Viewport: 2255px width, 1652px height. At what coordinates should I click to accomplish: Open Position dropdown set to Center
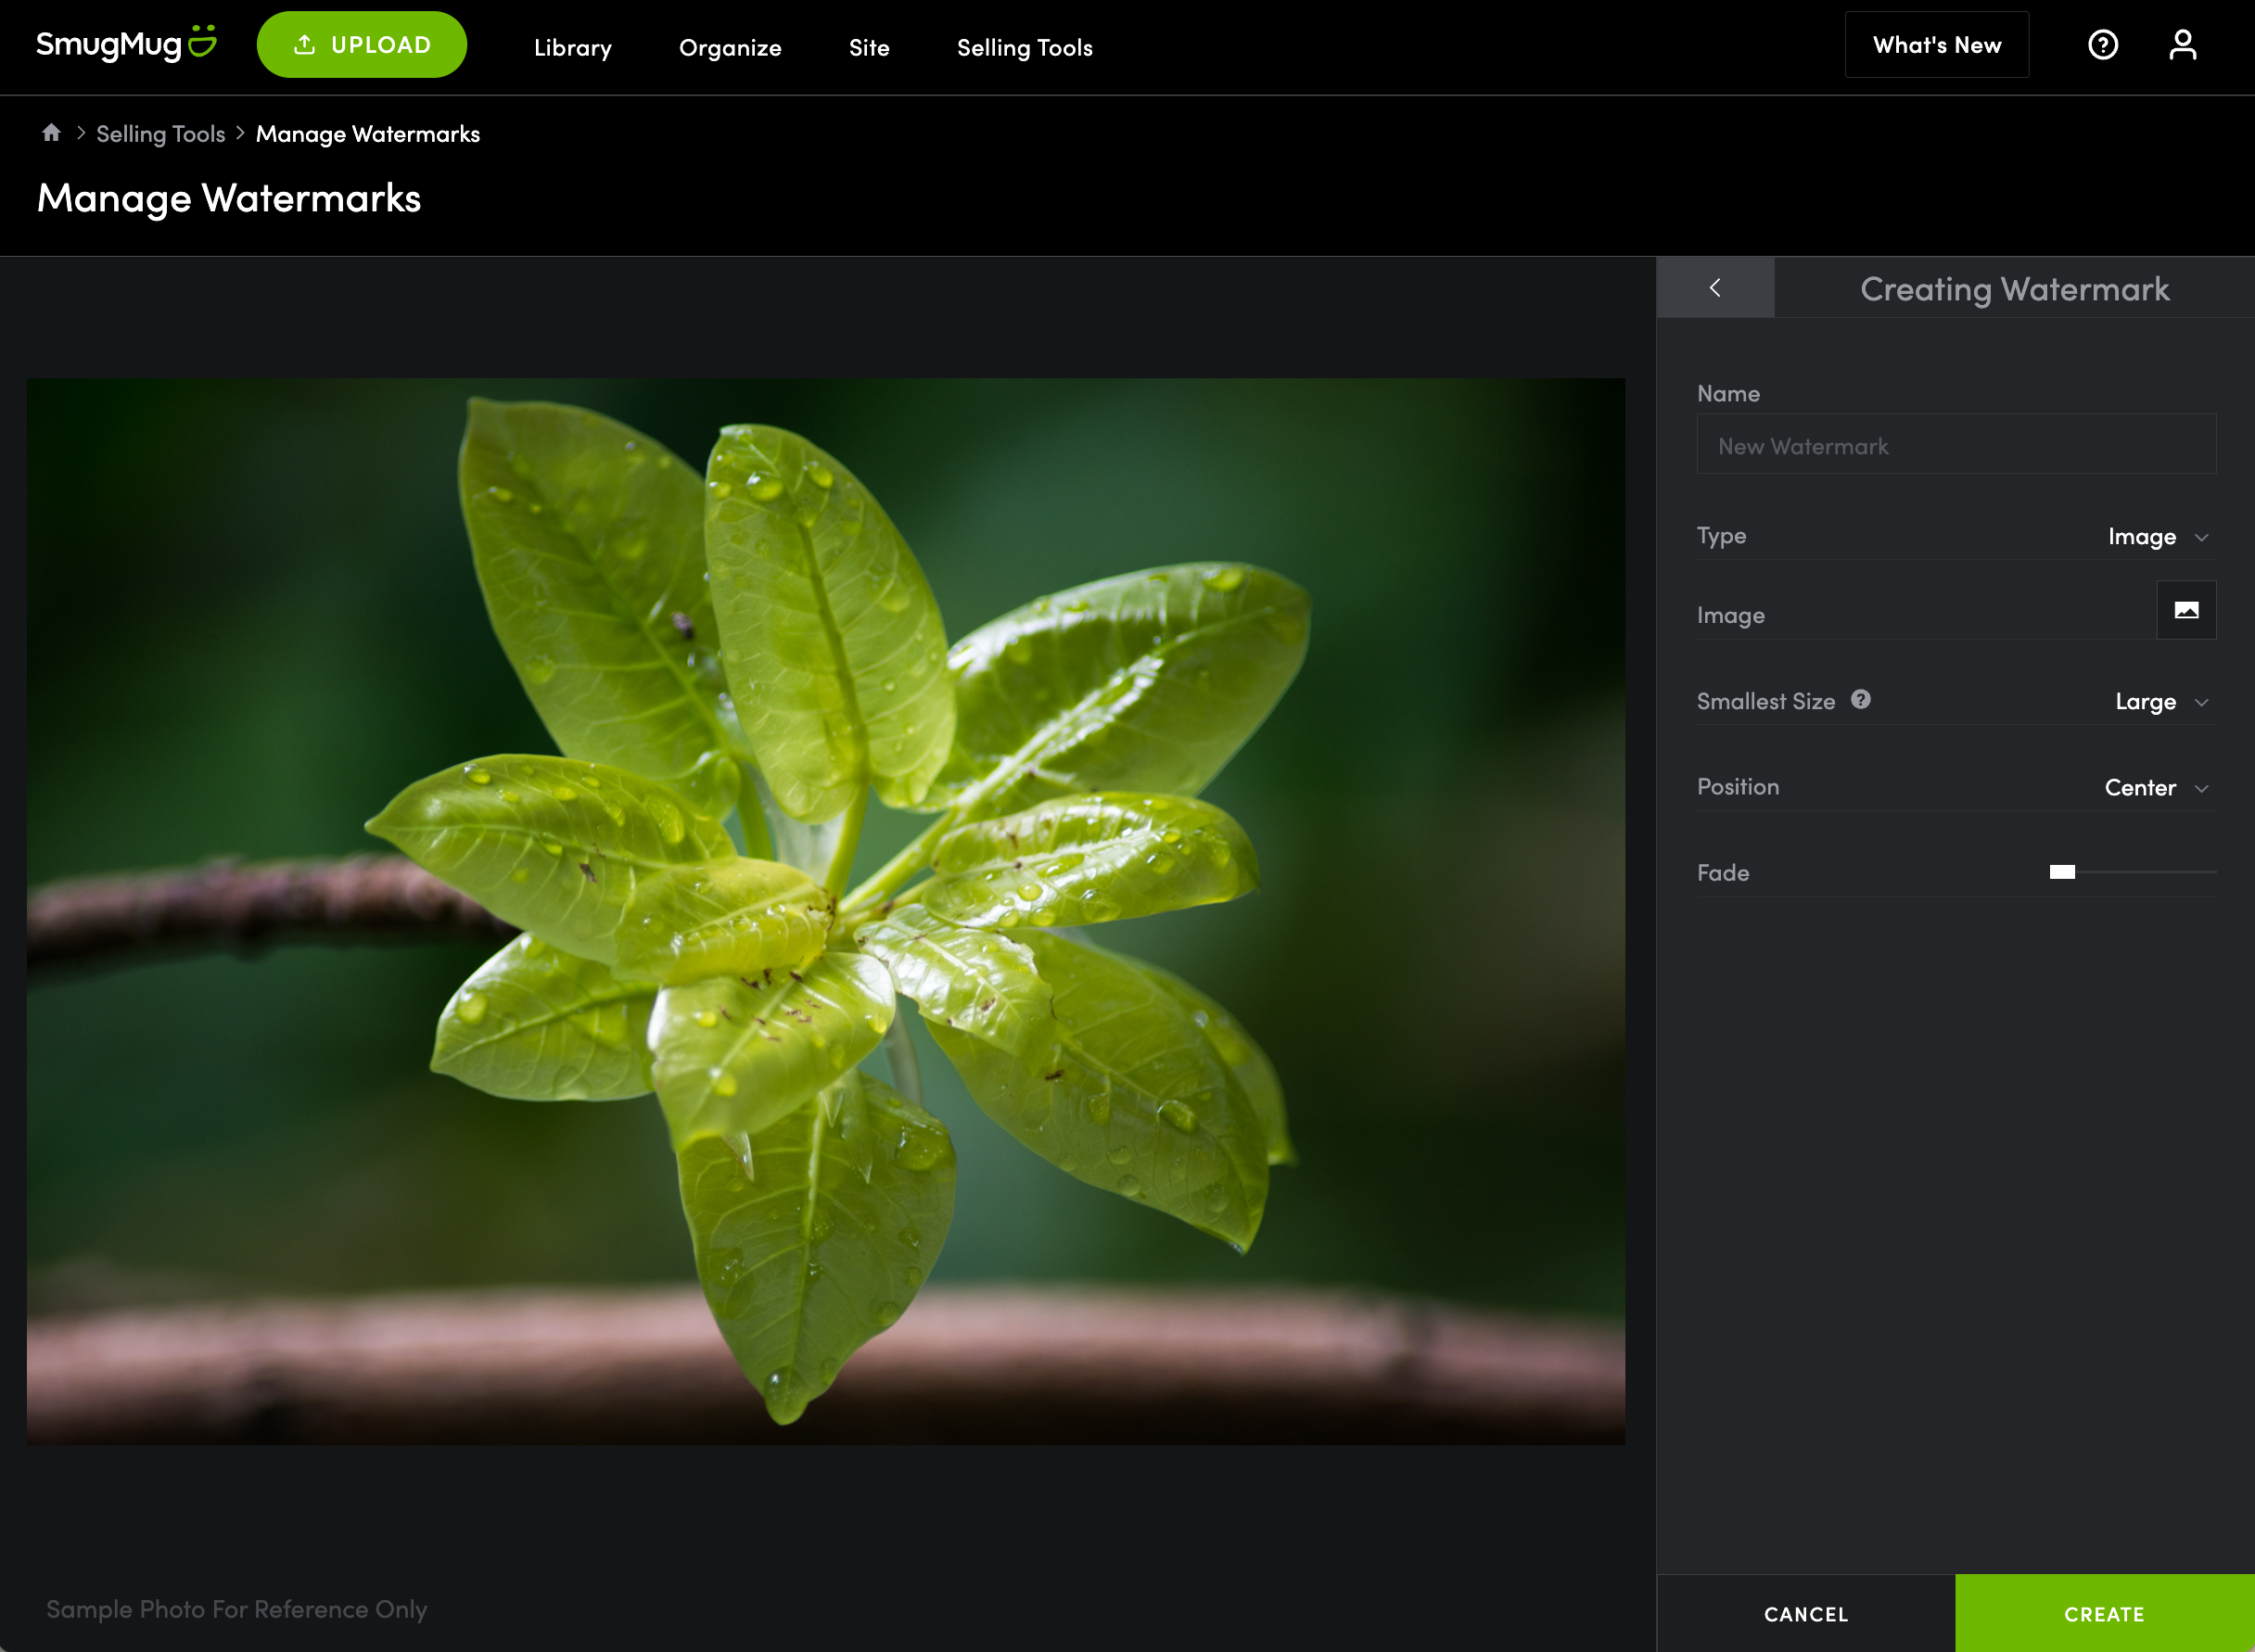coord(2155,788)
